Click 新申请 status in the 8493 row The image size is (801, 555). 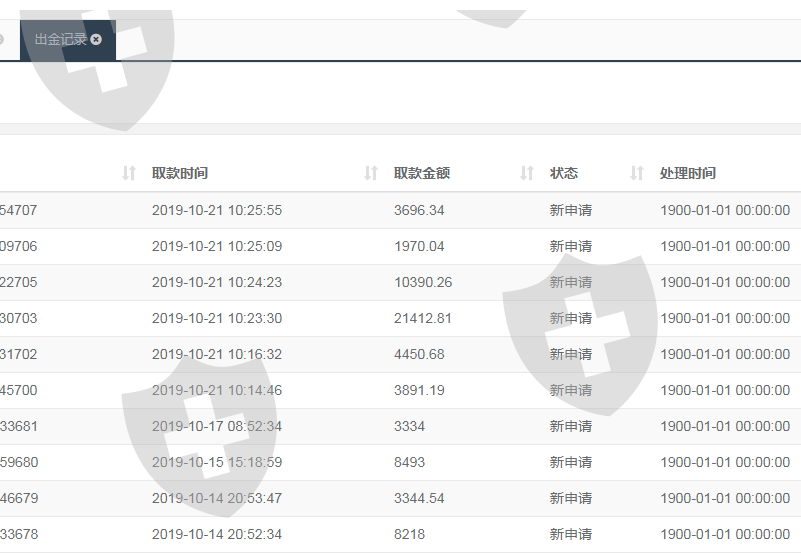coord(571,462)
